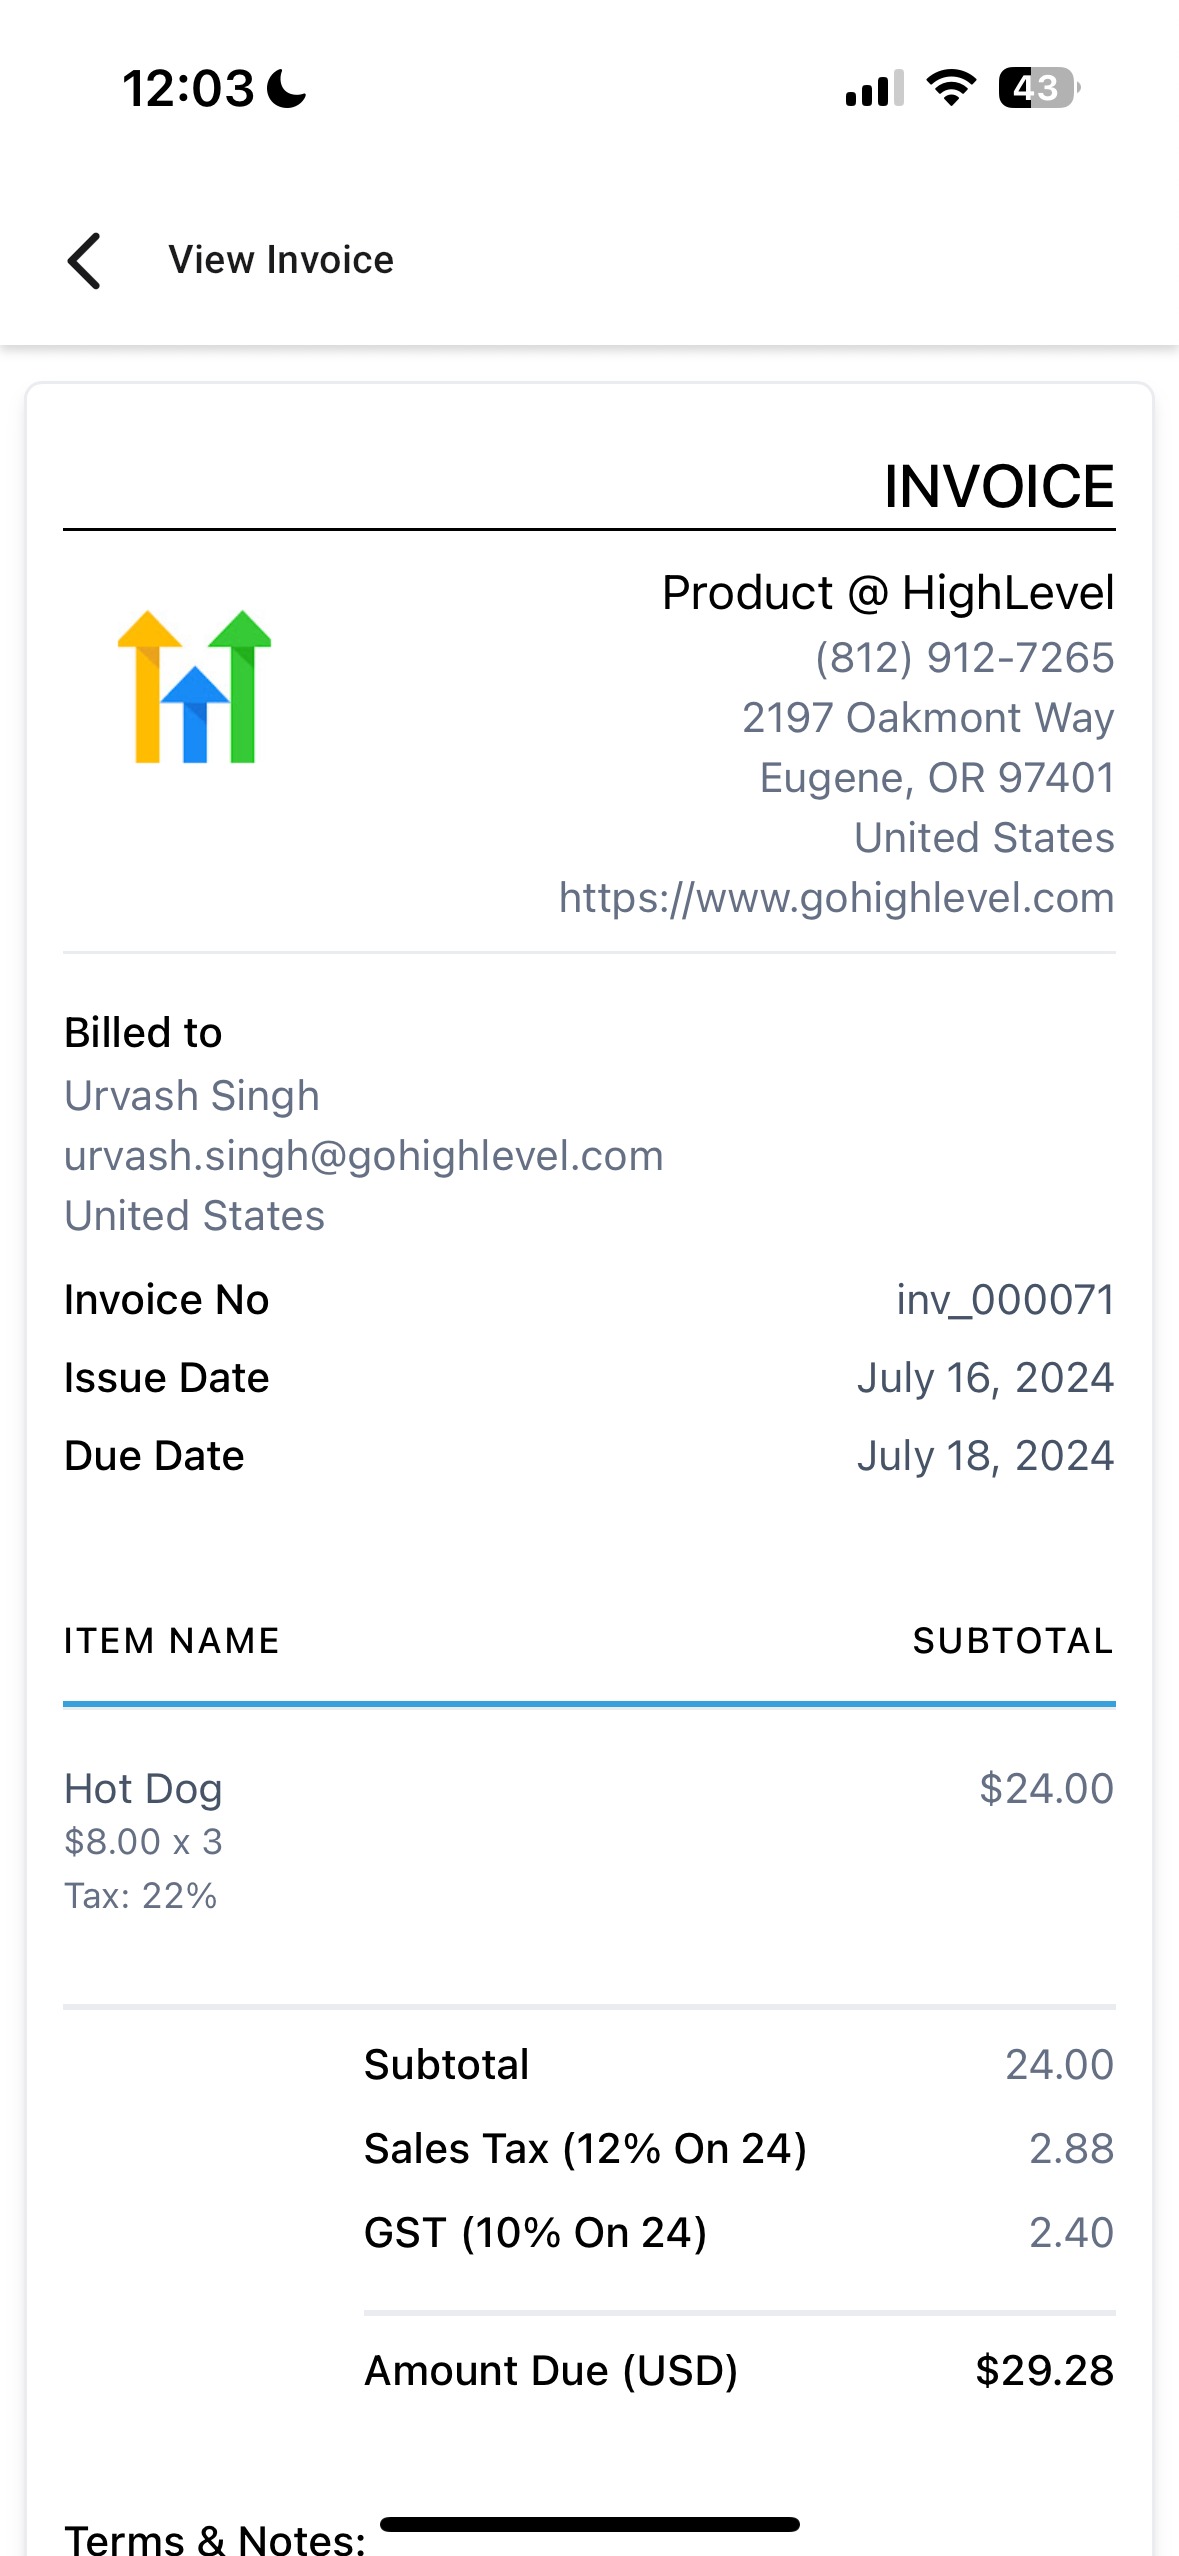Select the Hot Dog line item
Screen dimensions: 1179x2556
click(x=589, y=1839)
